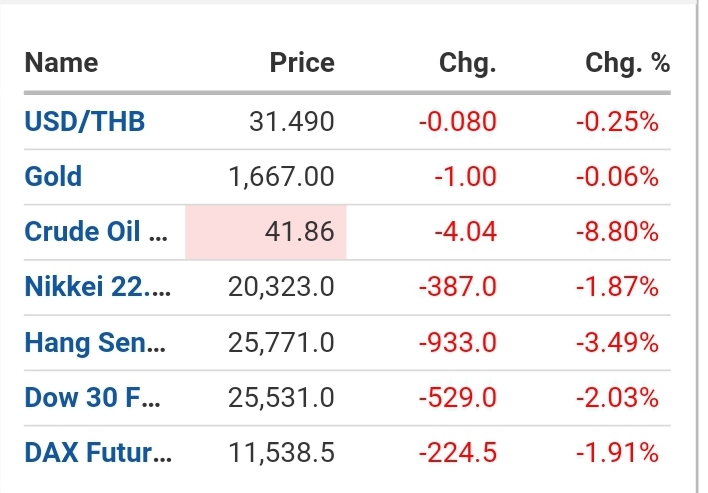The image size is (708, 493).
Task: Click the highlighted Crude Oil price 41.86
Action: click(x=300, y=232)
